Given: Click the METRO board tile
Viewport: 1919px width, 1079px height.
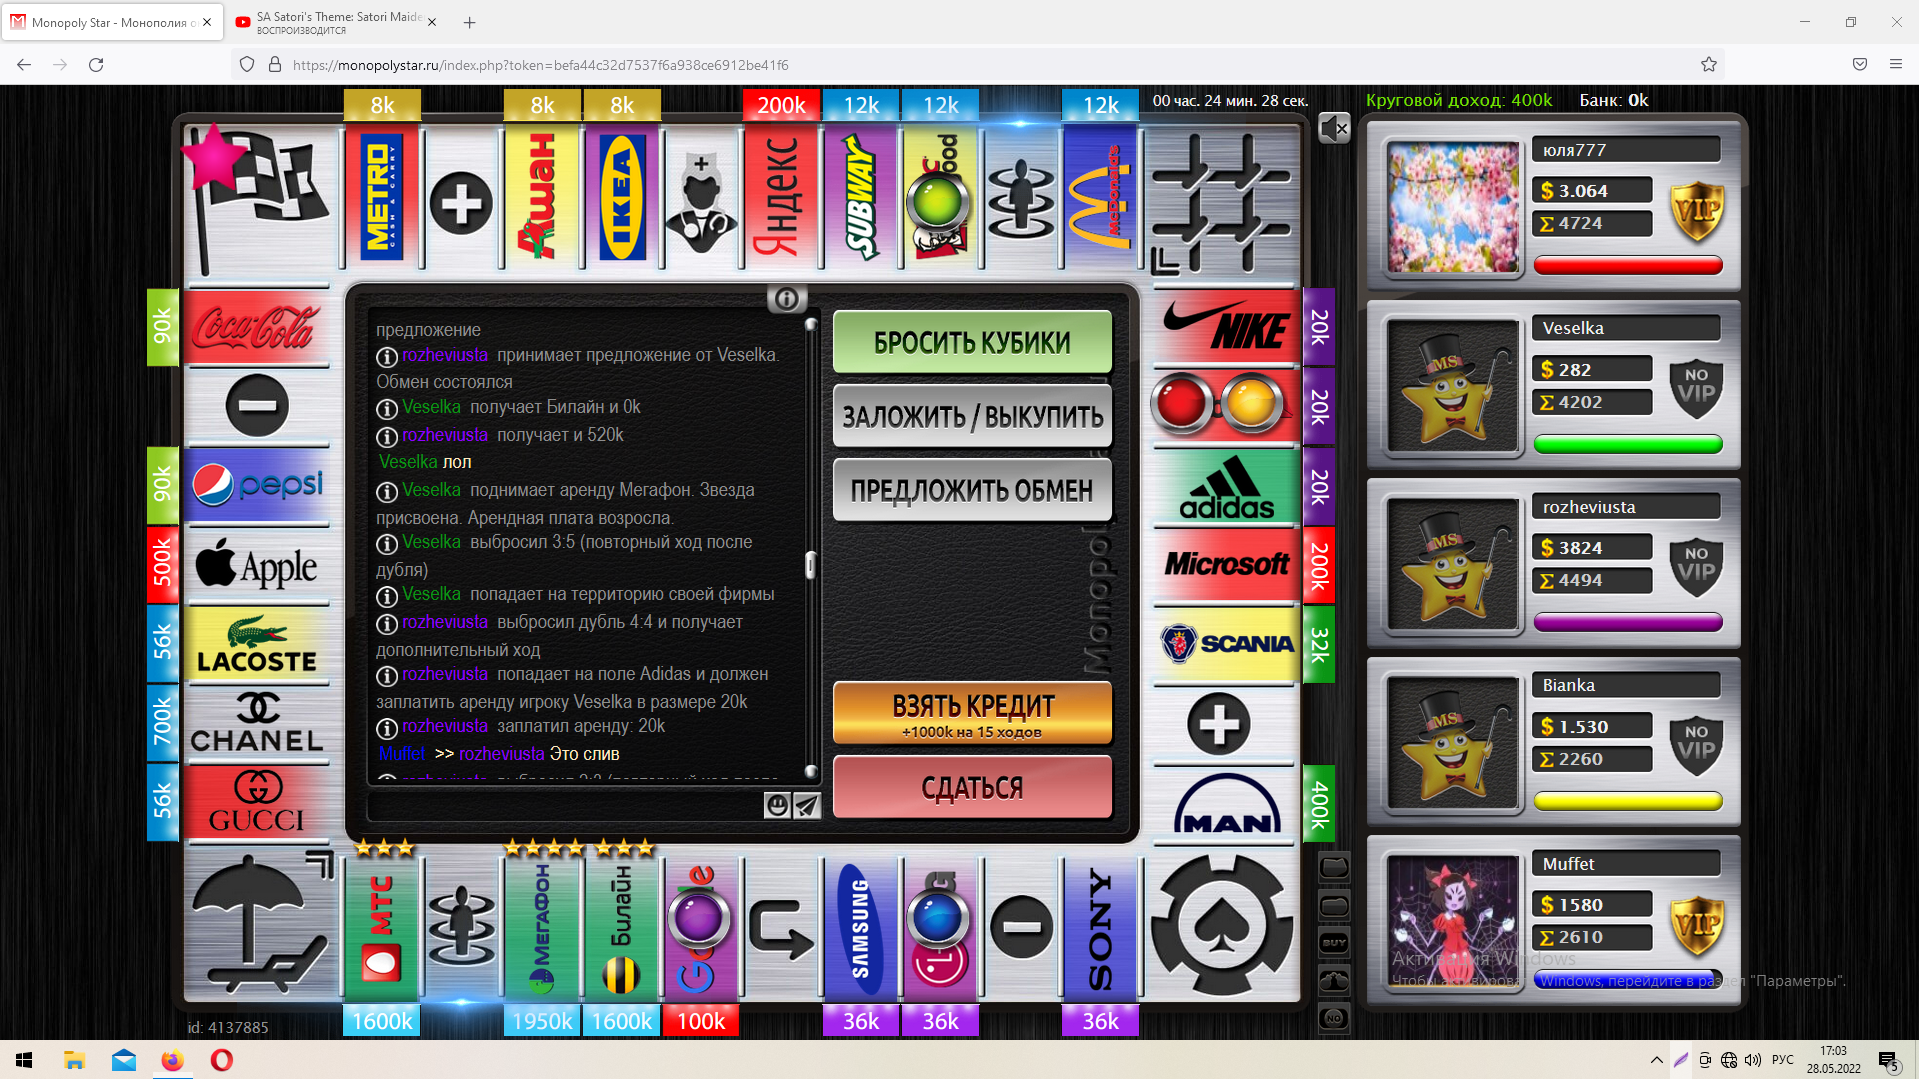Looking at the screenshot, I should (382, 197).
